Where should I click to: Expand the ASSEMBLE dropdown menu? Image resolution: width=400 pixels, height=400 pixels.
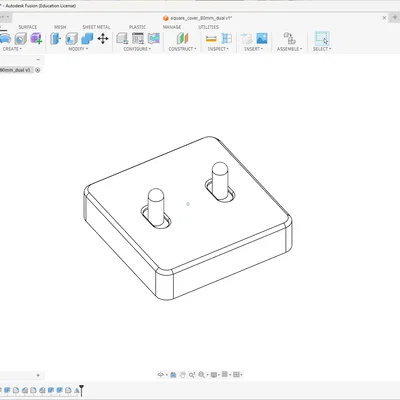click(x=289, y=49)
